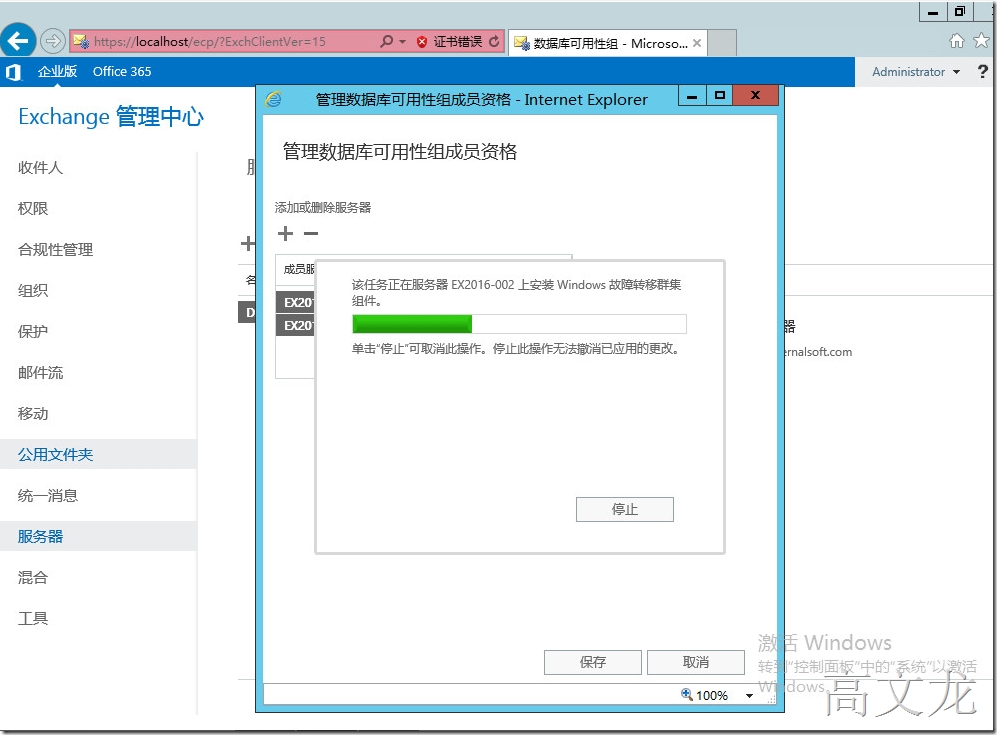
Task: Click the first EX20 member server row
Action: (x=296, y=302)
